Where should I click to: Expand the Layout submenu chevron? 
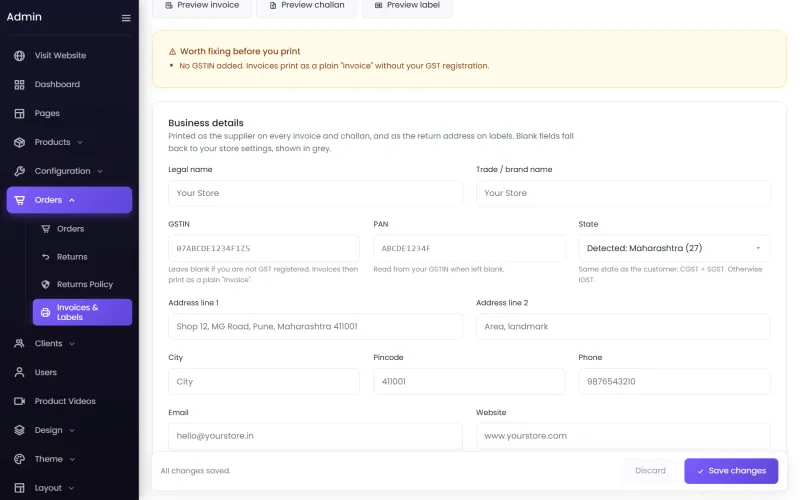click(71, 488)
